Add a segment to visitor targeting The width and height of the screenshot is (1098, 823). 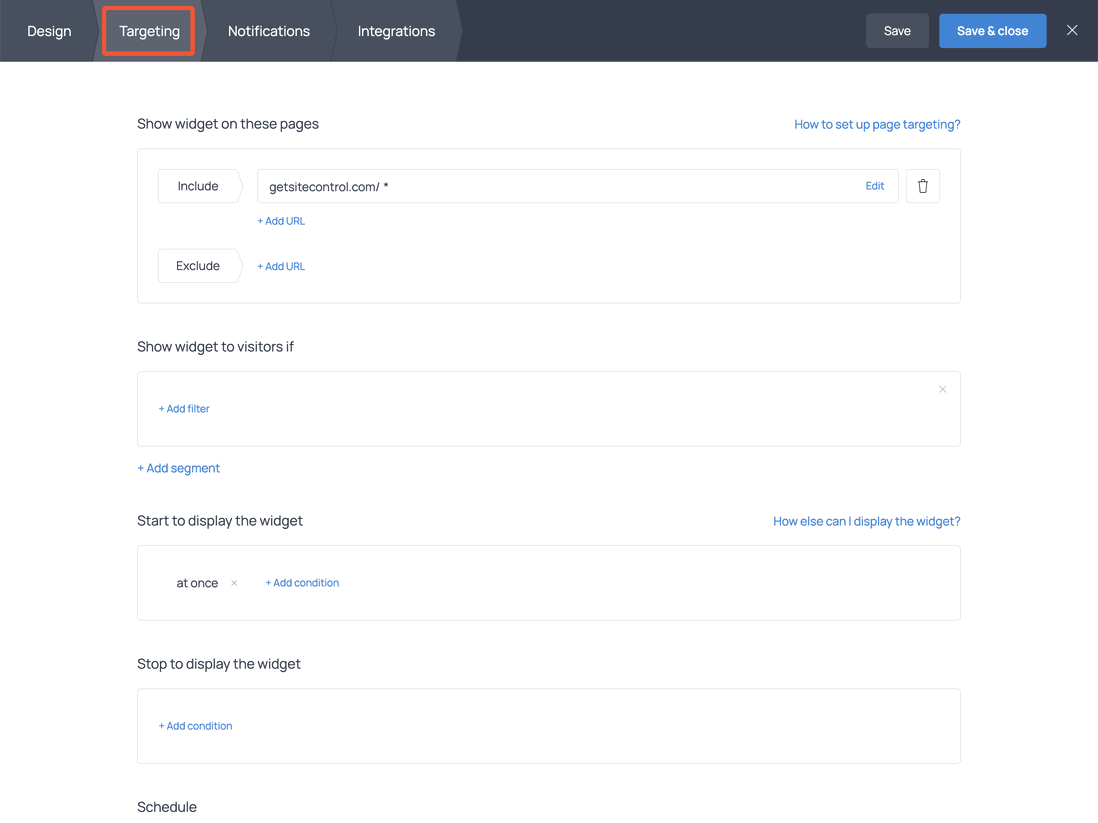click(x=179, y=467)
